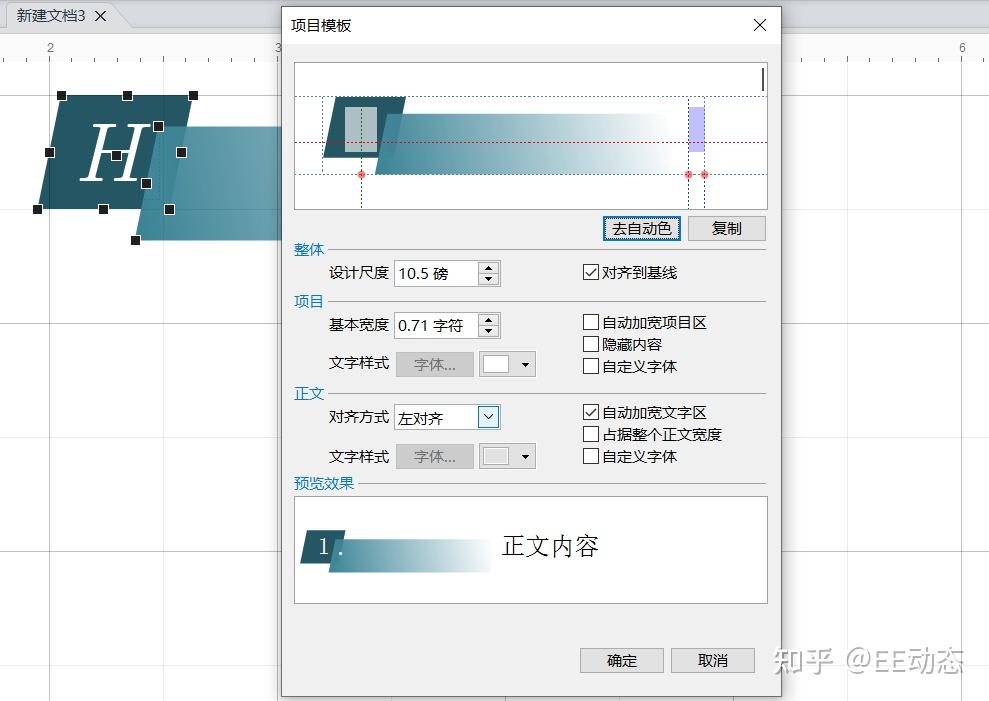This screenshot has height=701, width=989.
Task: Click the 复制 button
Action: [727, 228]
